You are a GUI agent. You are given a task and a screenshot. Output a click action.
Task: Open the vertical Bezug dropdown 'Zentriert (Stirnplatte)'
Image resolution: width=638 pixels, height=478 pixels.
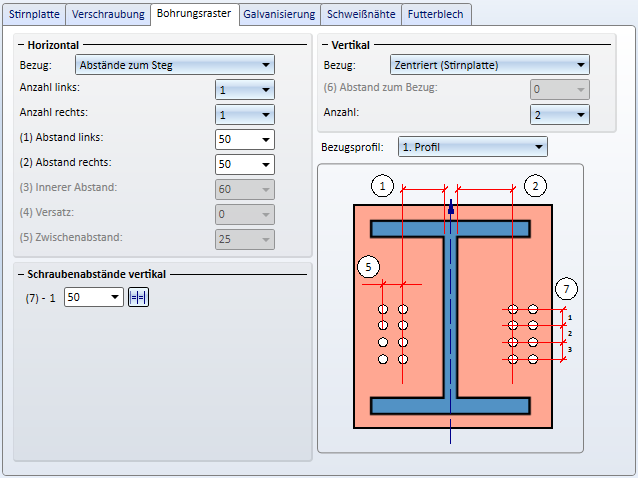coord(490,65)
